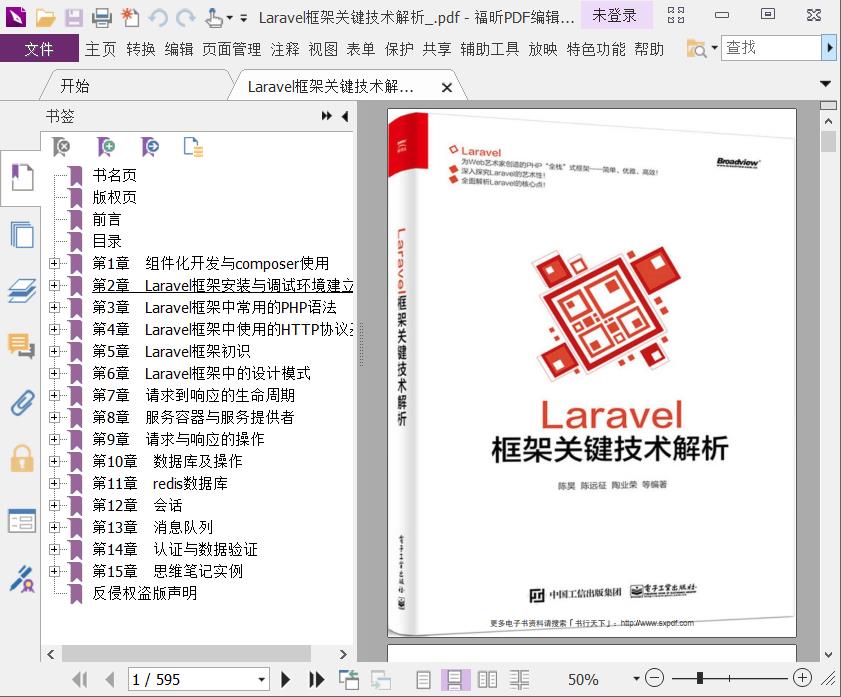Image resolution: width=841 pixels, height=697 pixels.
Task: Expand the bookmark panel with double arrows
Action: point(326,116)
